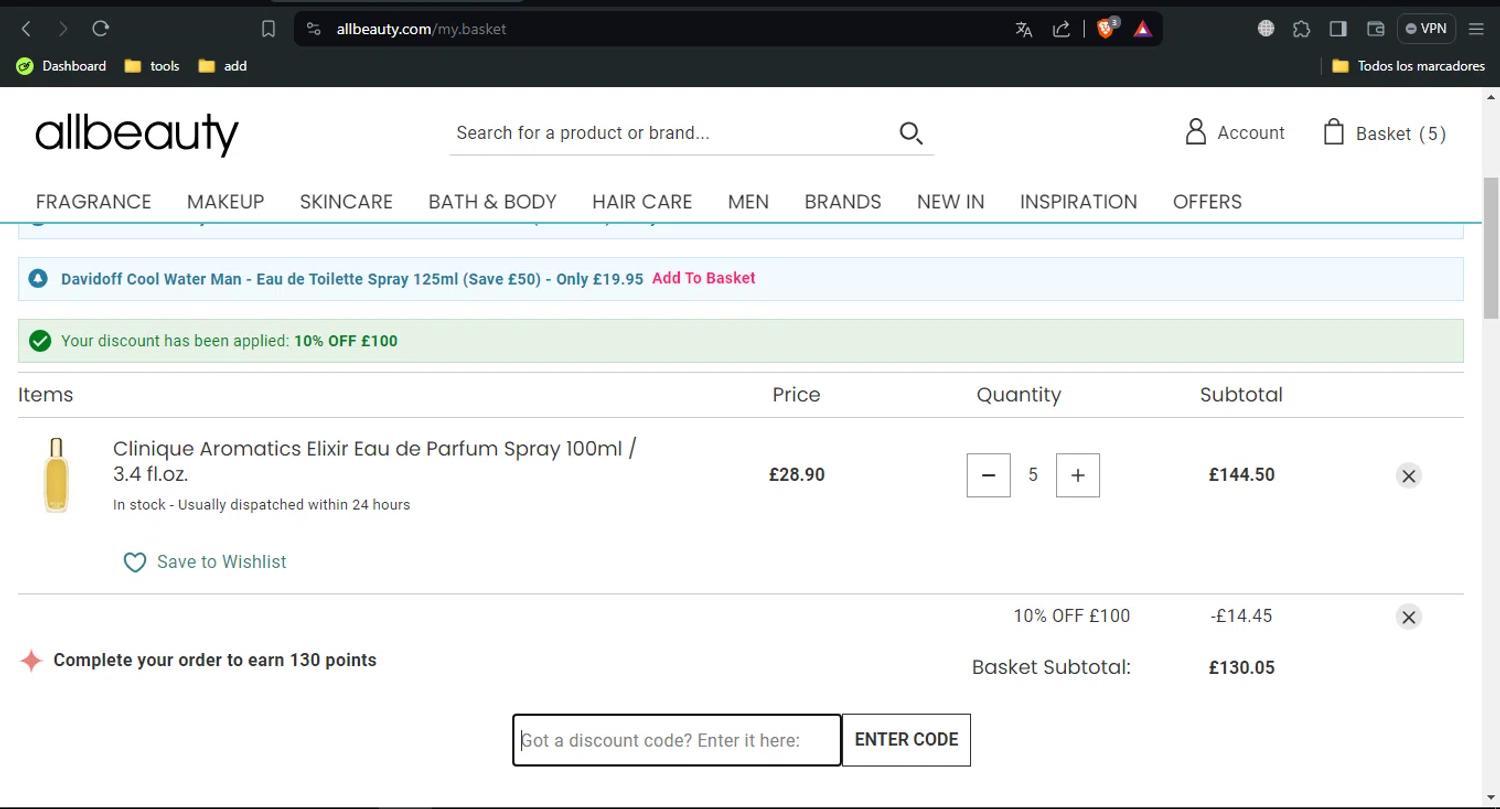Remove the 10% OFF £100 discount
This screenshot has height=809, width=1500.
(x=1408, y=617)
